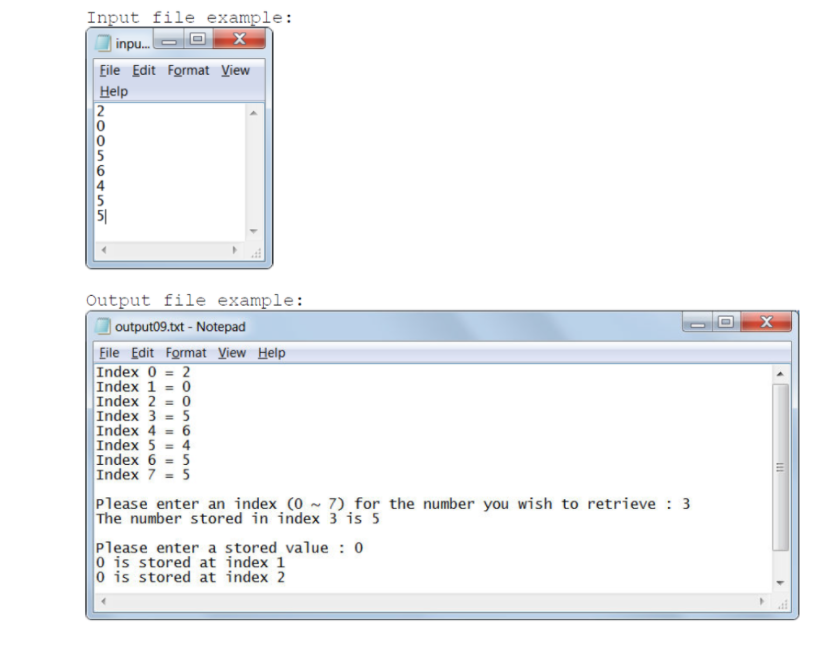833x658 pixels.
Task: Open the Help menu of the input window
Action: click(x=113, y=91)
